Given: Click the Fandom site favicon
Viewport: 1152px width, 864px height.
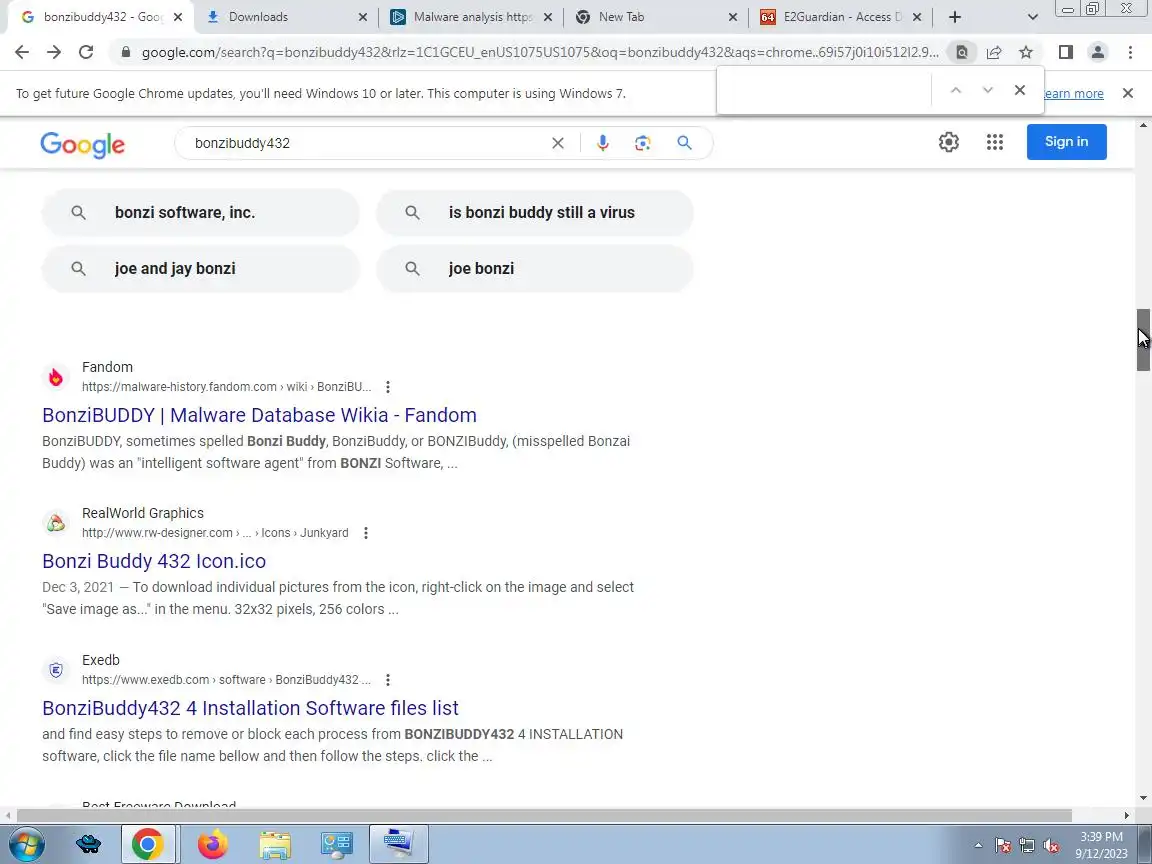Looking at the screenshot, I should click(56, 378).
